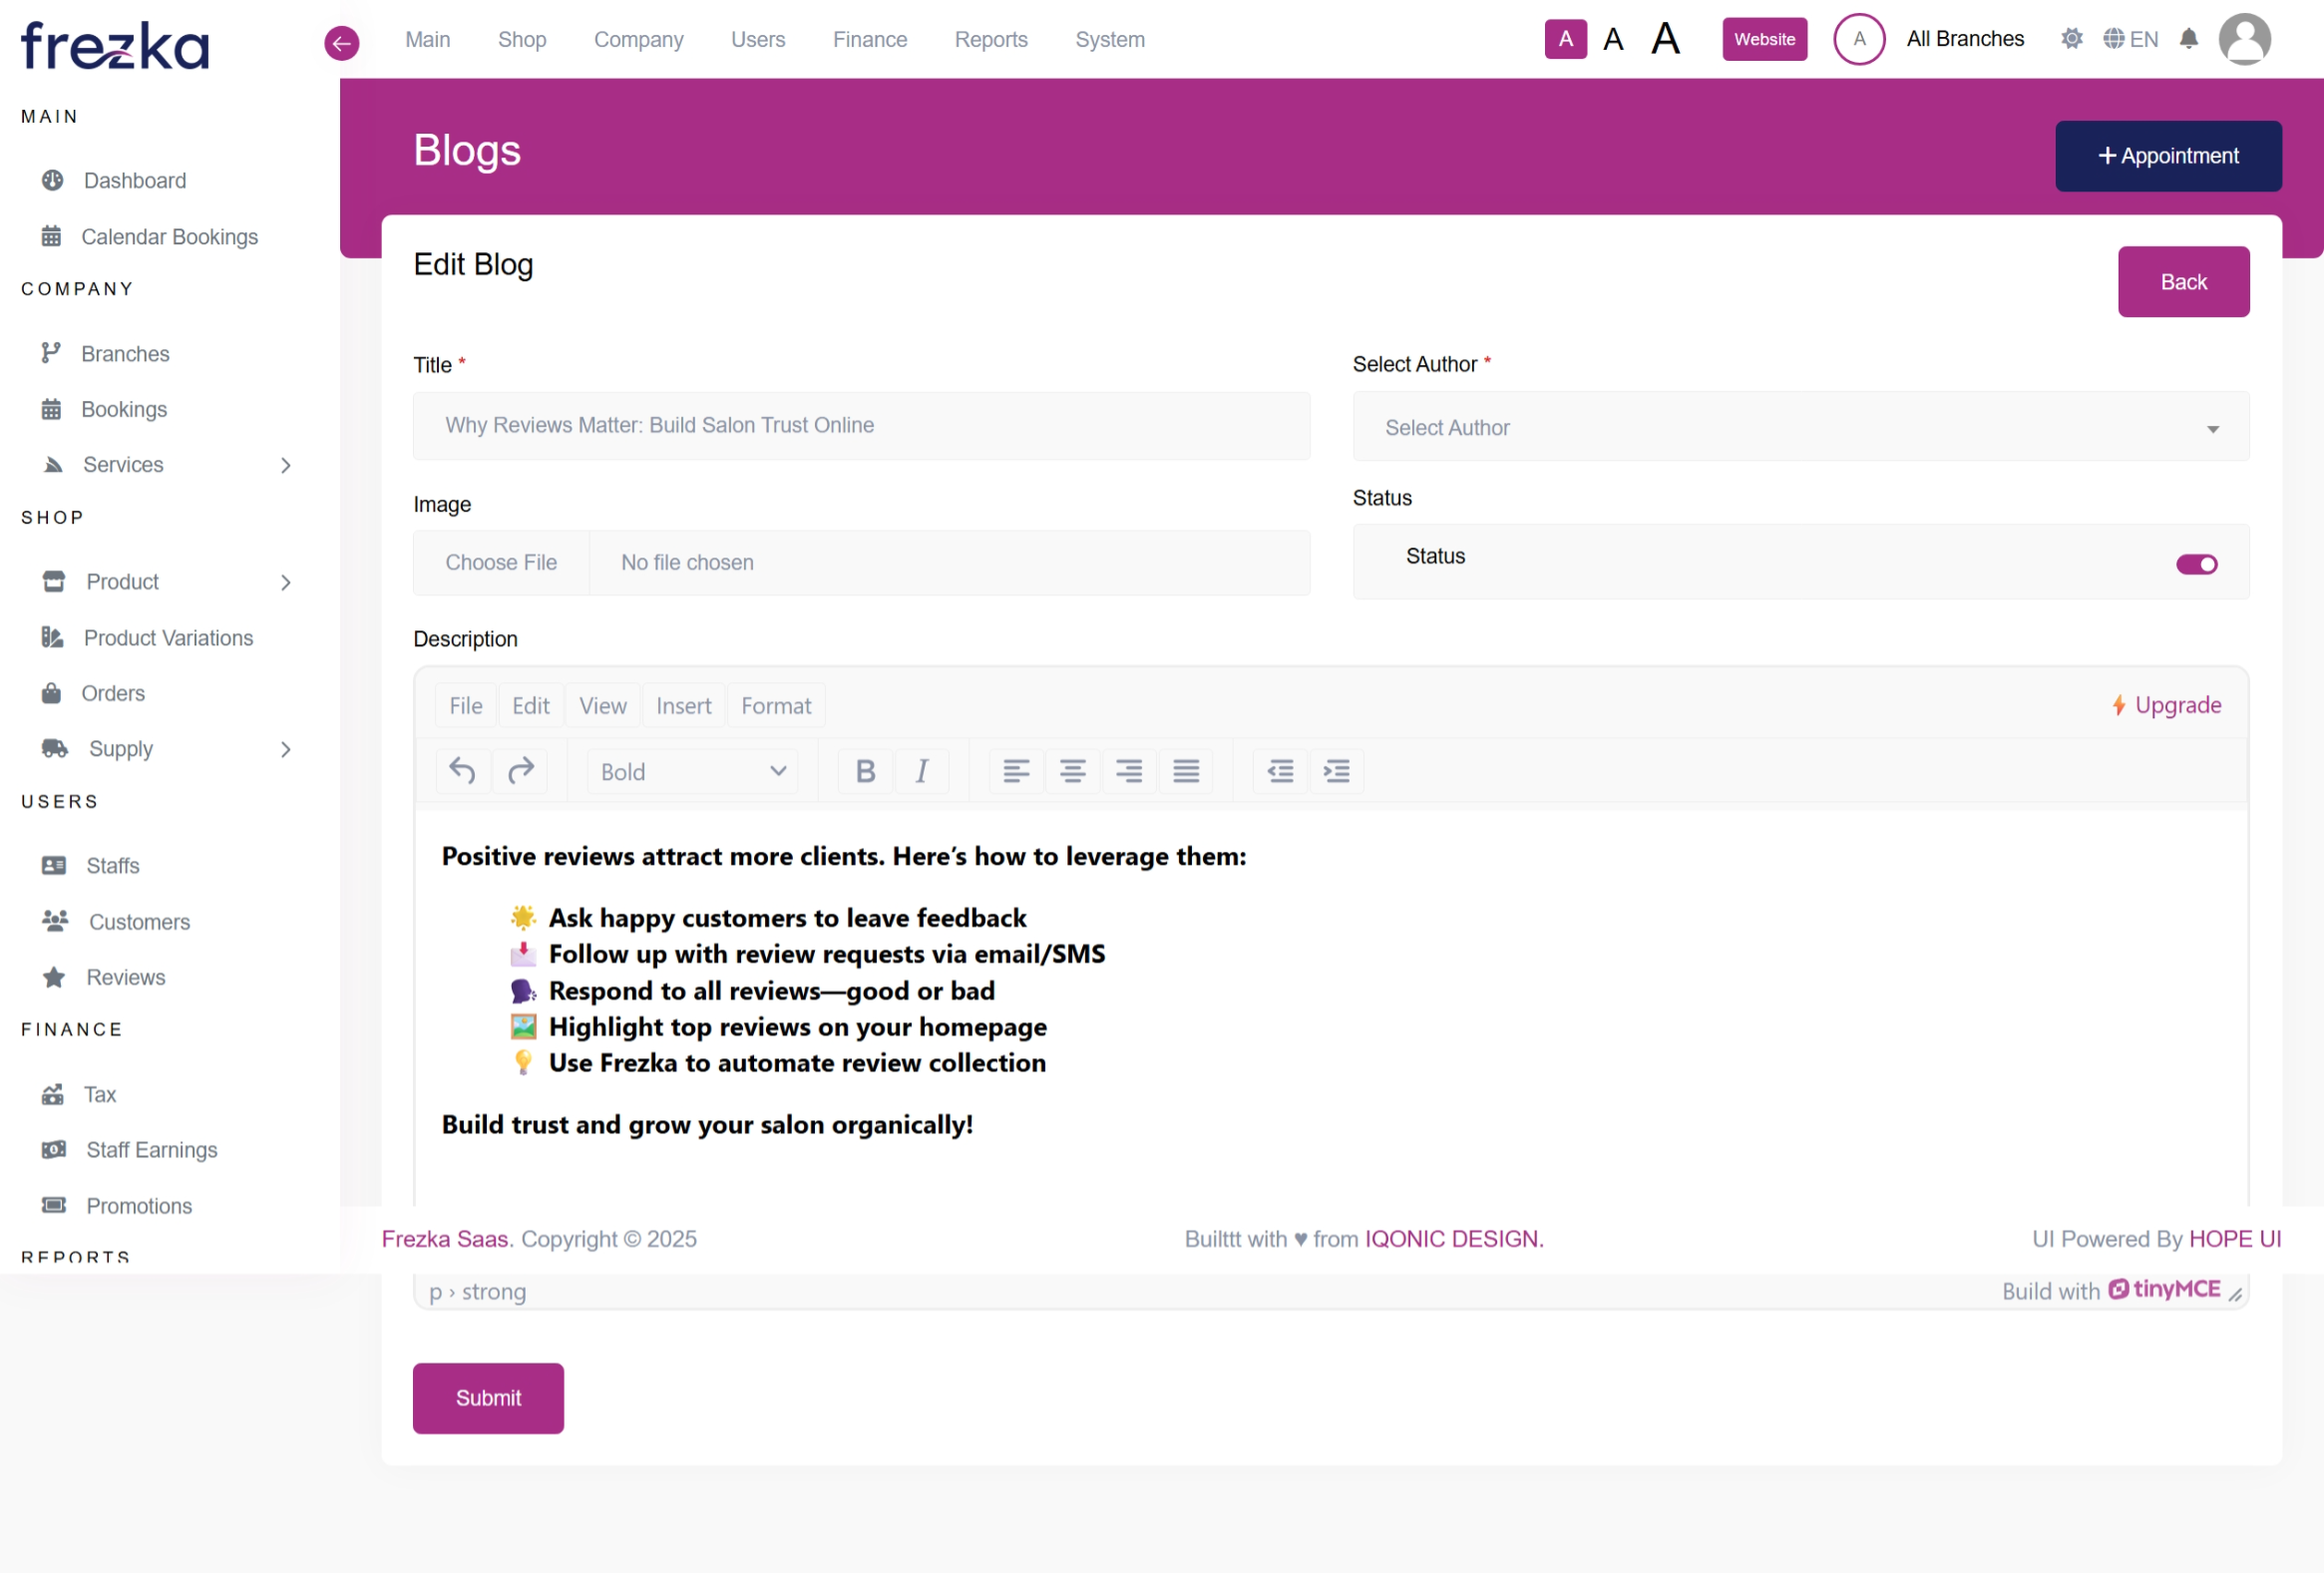Open the notifications bell
2324x1573 pixels.
[x=2188, y=39]
